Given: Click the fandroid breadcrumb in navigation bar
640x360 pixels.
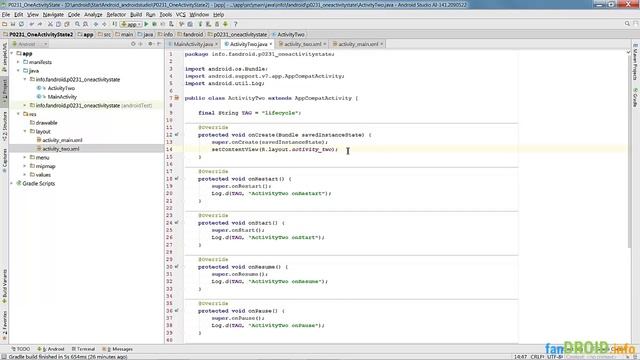Looking at the screenshot, I should (190, 35).
